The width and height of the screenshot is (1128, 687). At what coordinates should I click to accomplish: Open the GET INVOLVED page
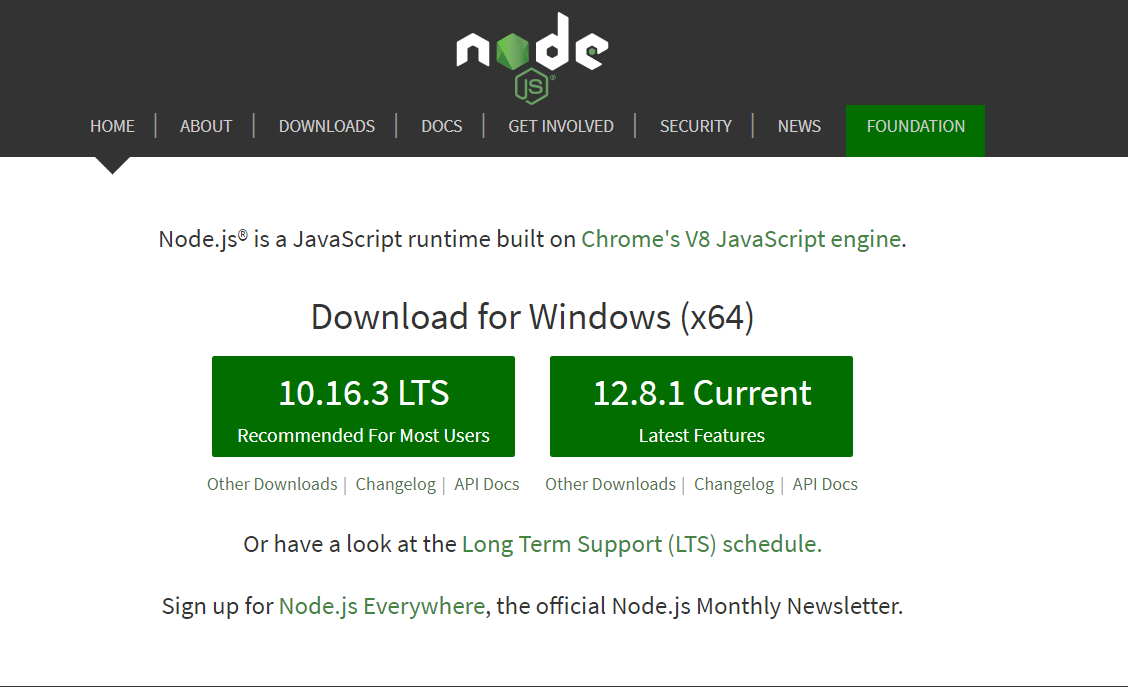(561, 127)
